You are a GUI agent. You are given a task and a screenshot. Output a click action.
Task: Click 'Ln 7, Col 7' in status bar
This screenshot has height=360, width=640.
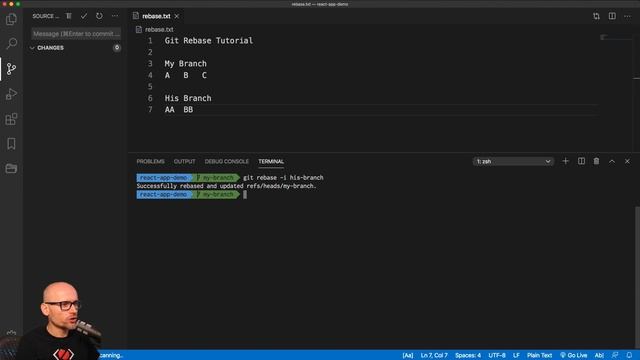(434, 355)
